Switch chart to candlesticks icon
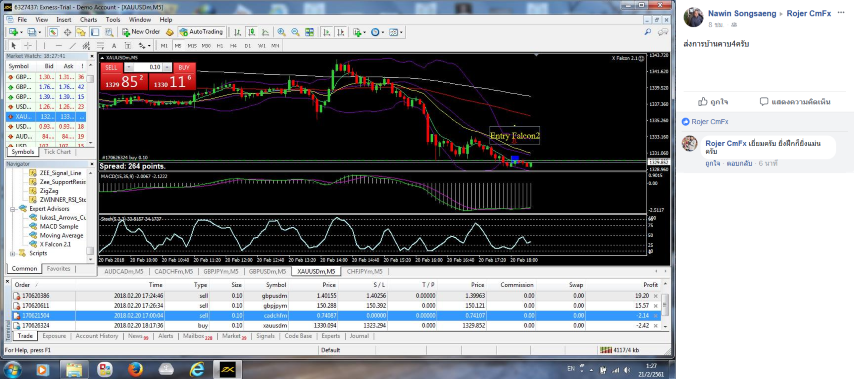The height and width of the screenshot is (379, 854). tap(252, 32)
